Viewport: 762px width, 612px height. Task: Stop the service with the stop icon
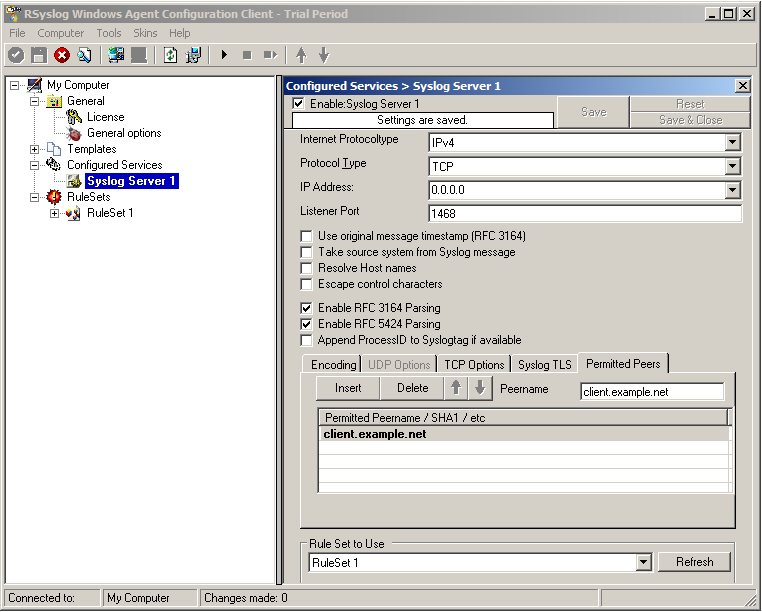tap(247, 55)
